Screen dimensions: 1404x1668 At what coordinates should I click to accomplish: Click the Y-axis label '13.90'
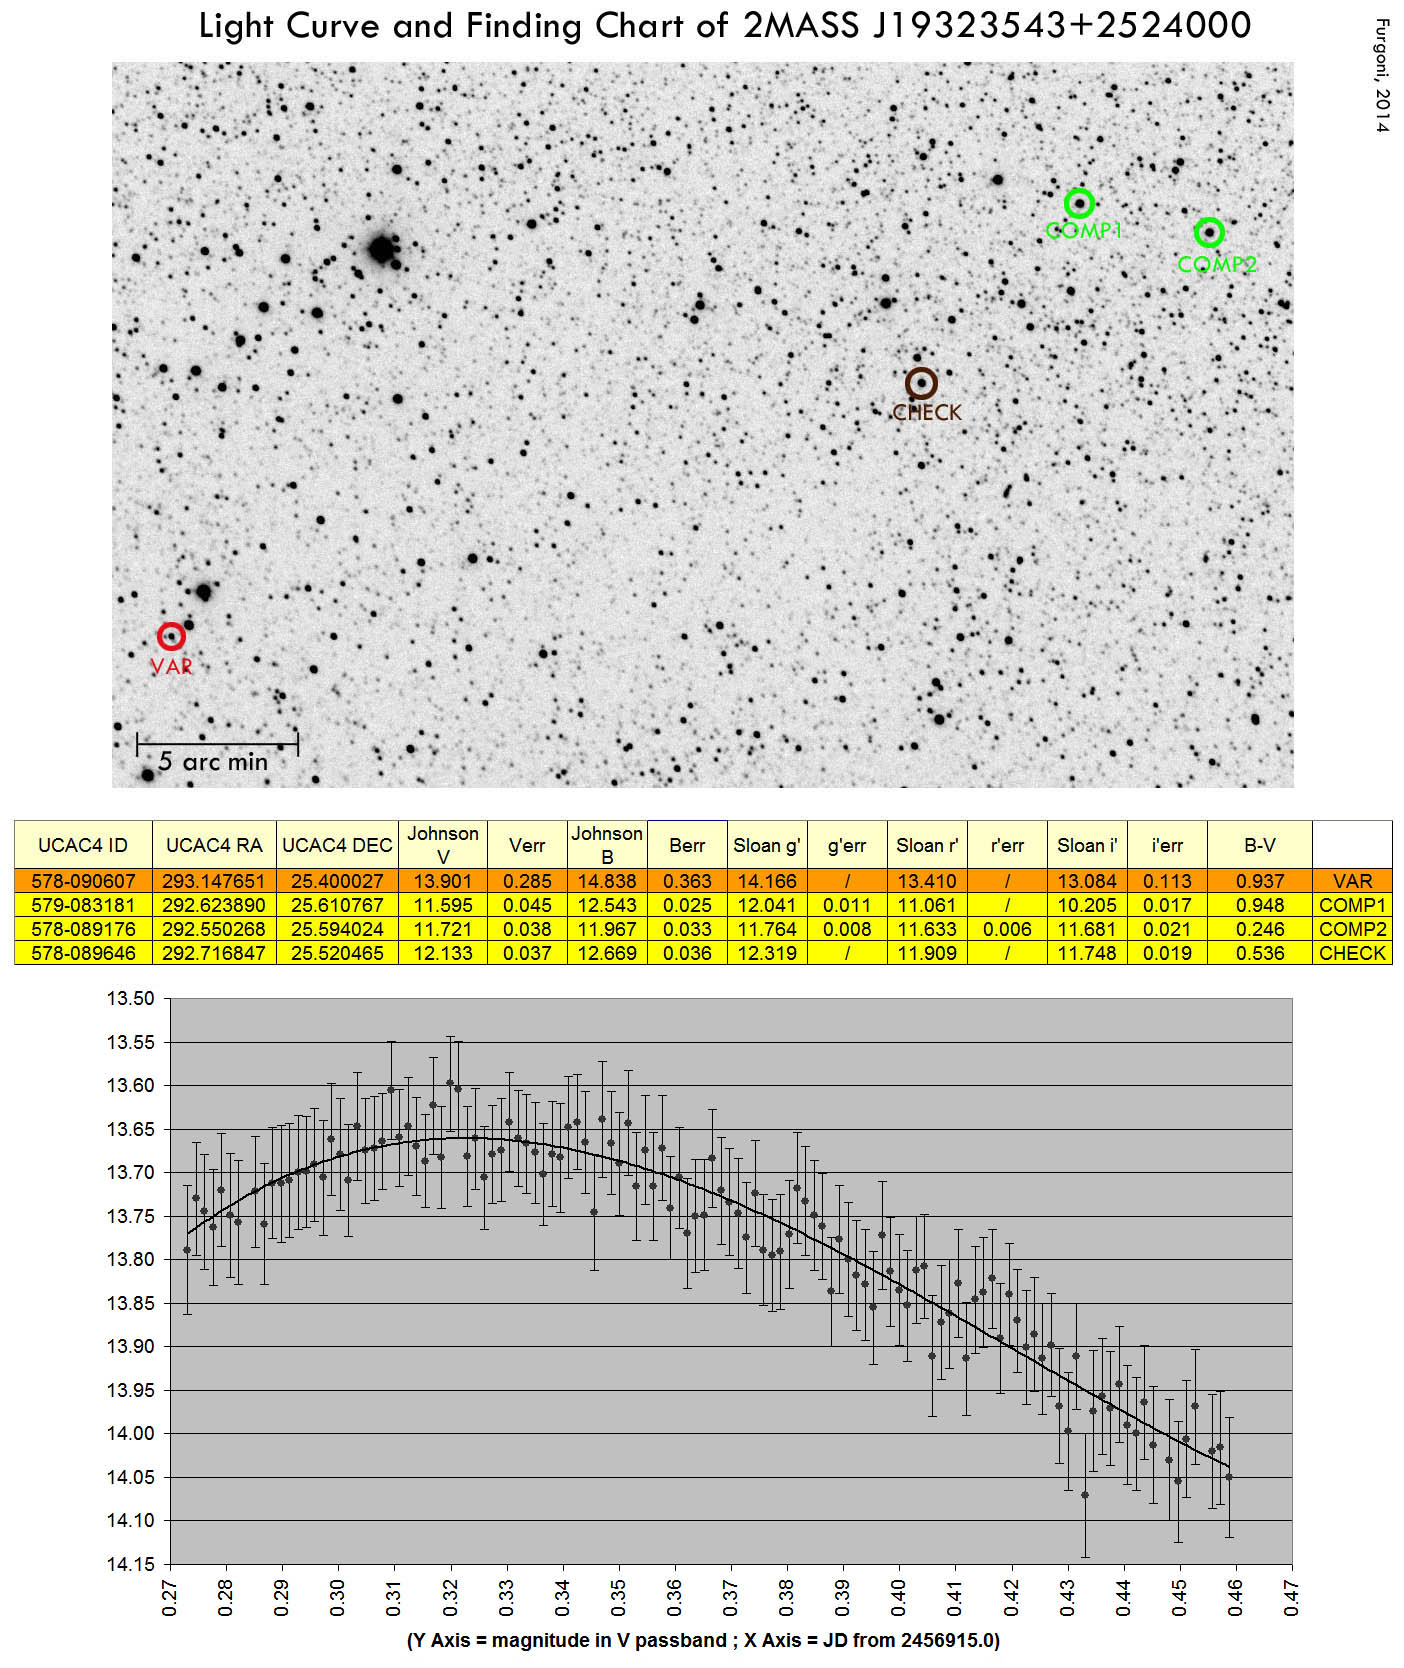(x=130, y=1346)
